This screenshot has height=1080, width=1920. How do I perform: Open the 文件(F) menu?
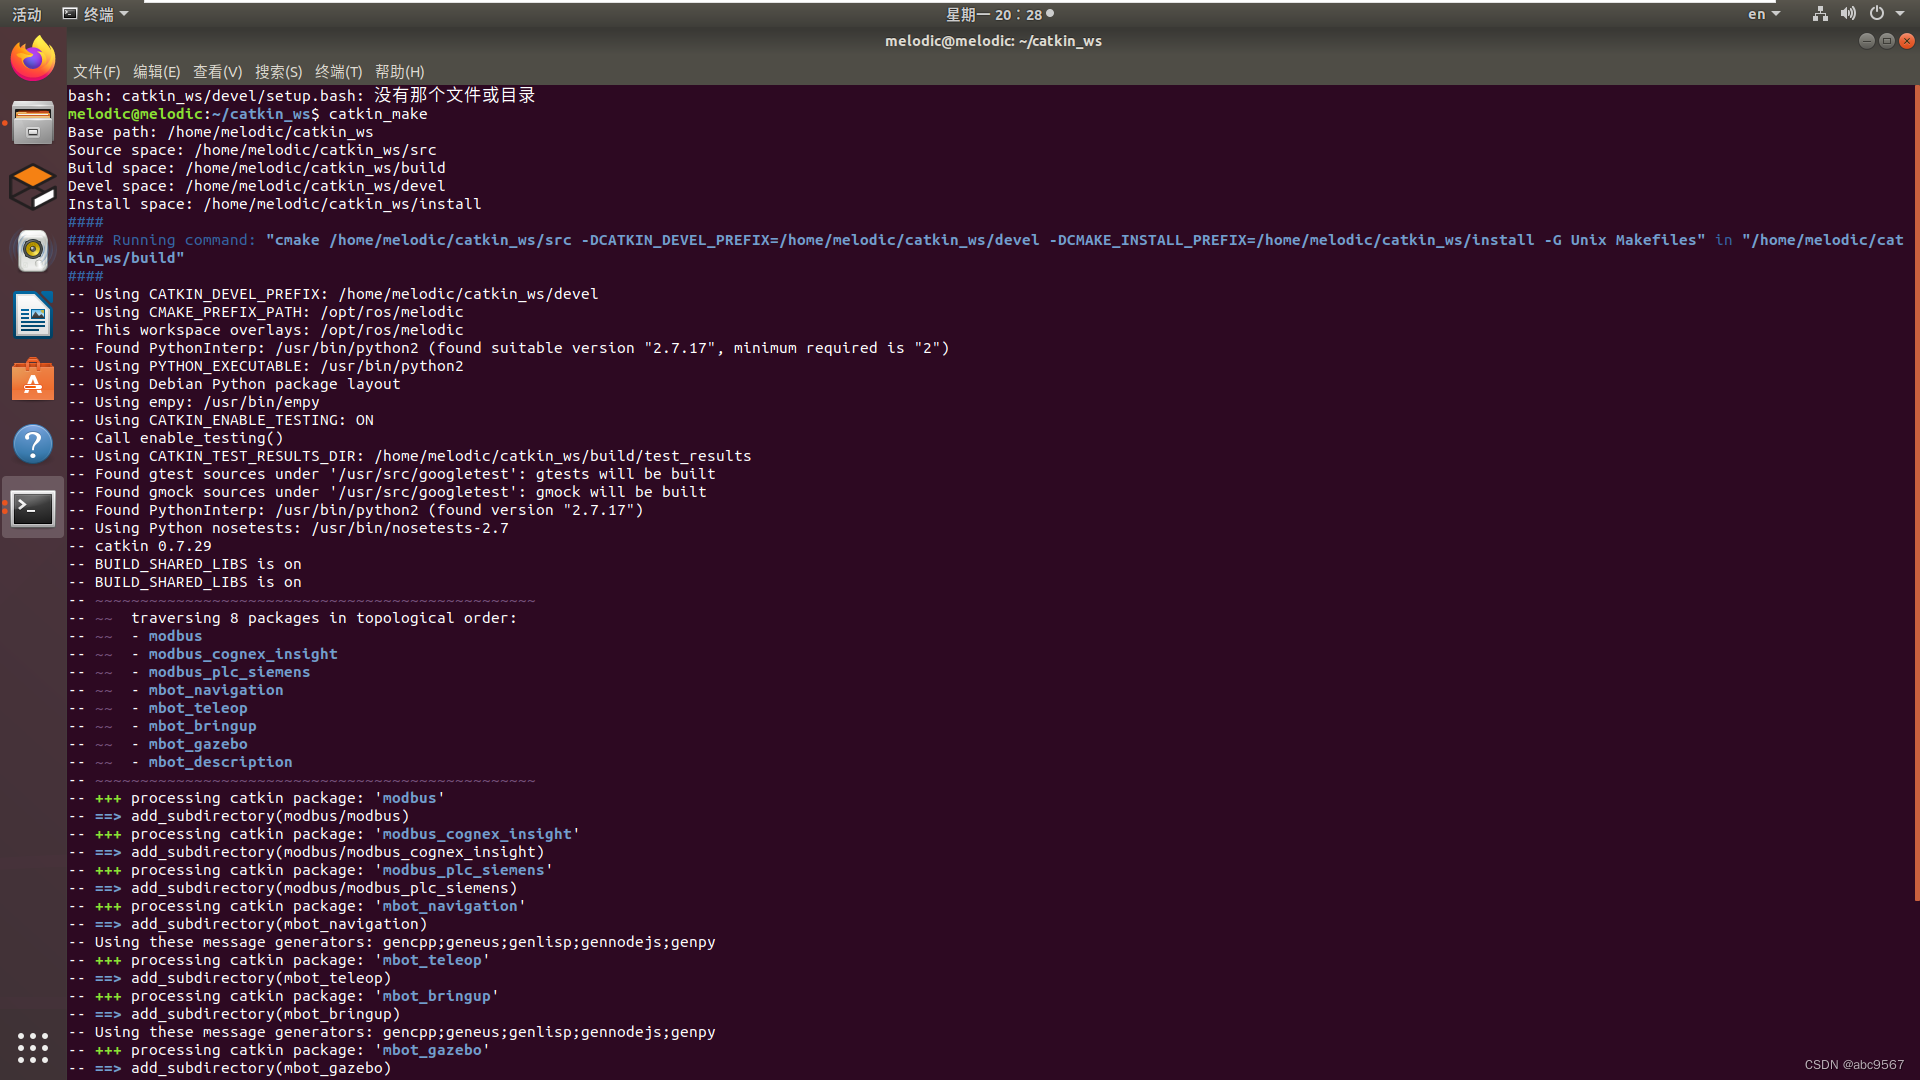click(96, 72)
